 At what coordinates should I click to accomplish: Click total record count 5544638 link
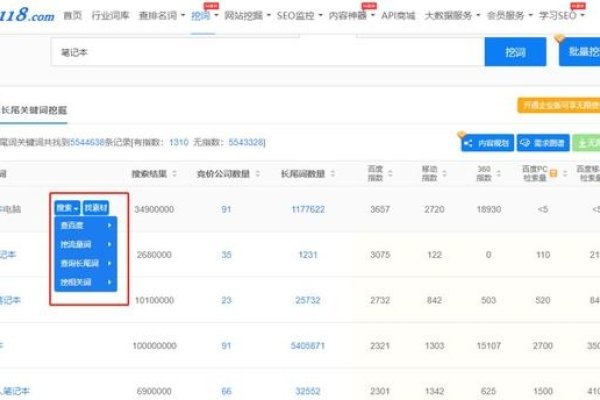pos(87,142)
